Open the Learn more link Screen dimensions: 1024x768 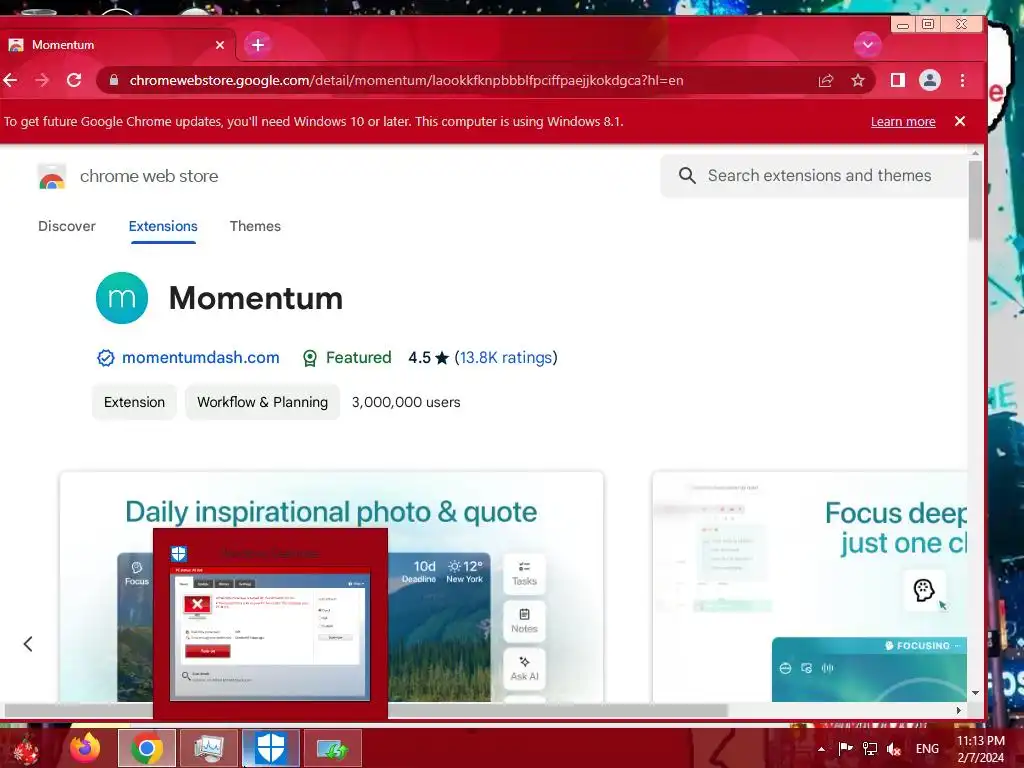pyautogui.click(x=903, y=121)
